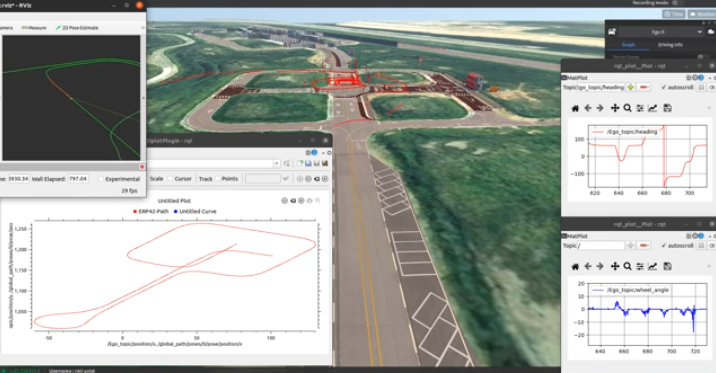Image resolution: width=716 pixels, height=373 pixels.
Task: Focus the Topic field in wheel_angle plot
Action: coord(601,245)
